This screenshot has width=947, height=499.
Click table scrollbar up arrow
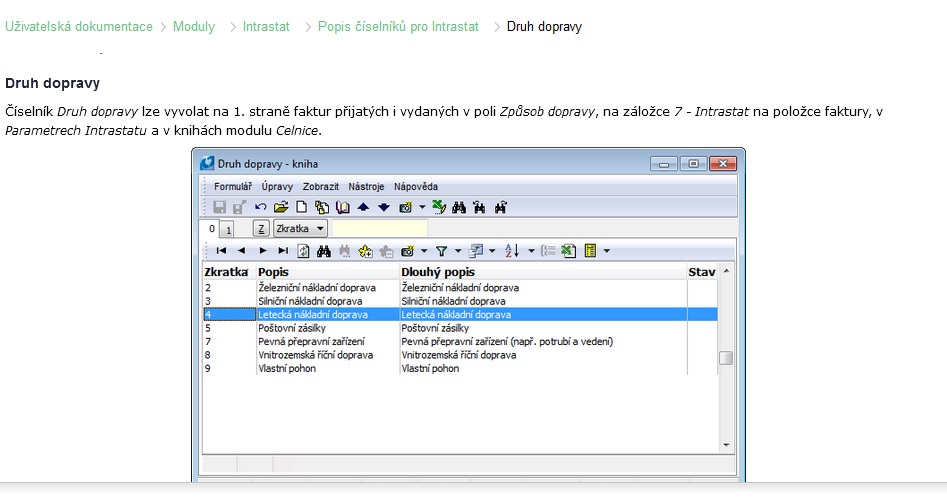click(726, 271)
